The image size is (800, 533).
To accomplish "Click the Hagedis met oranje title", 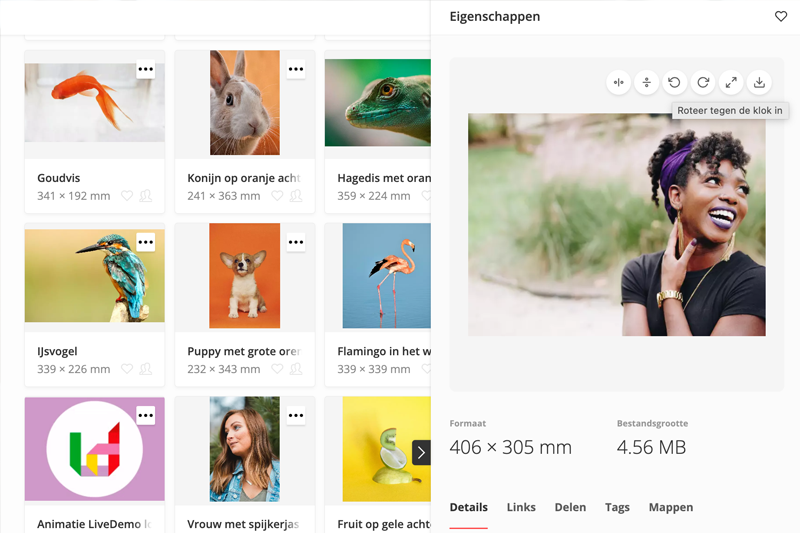I will click(384, 178).
